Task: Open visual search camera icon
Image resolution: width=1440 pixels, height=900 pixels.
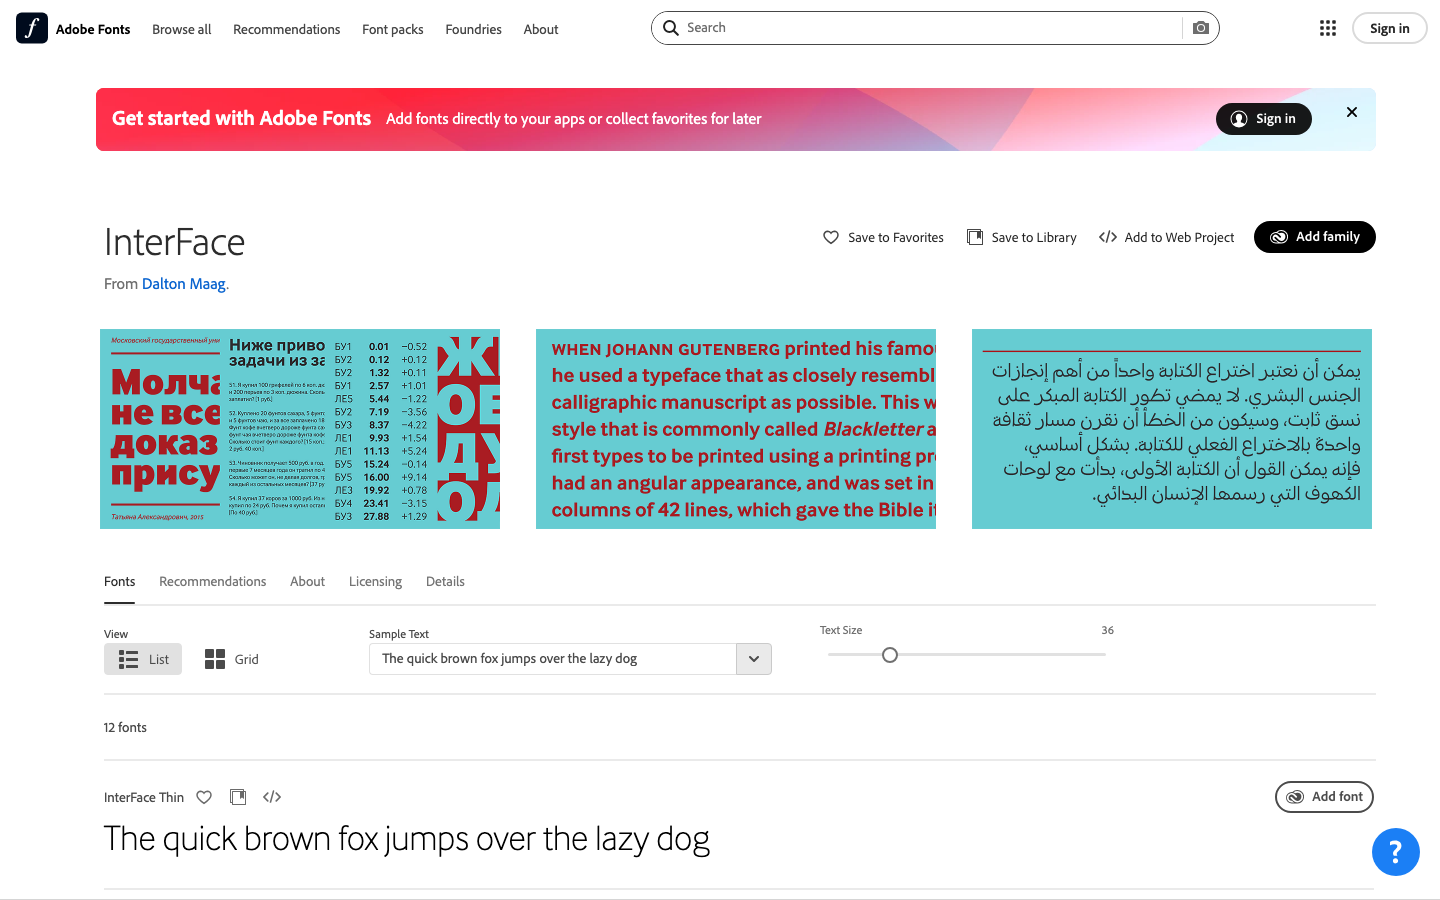Action: click(x=1201, y=28)
